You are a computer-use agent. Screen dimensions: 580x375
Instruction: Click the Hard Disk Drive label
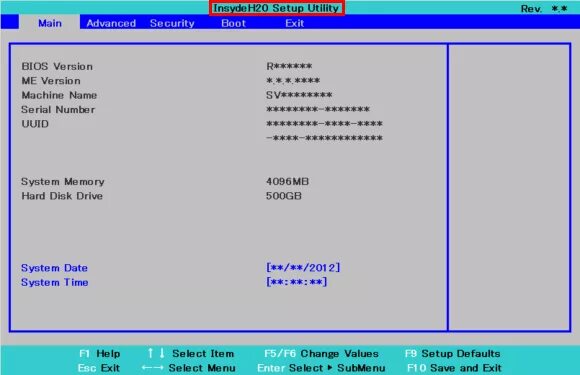click(62, 196)
